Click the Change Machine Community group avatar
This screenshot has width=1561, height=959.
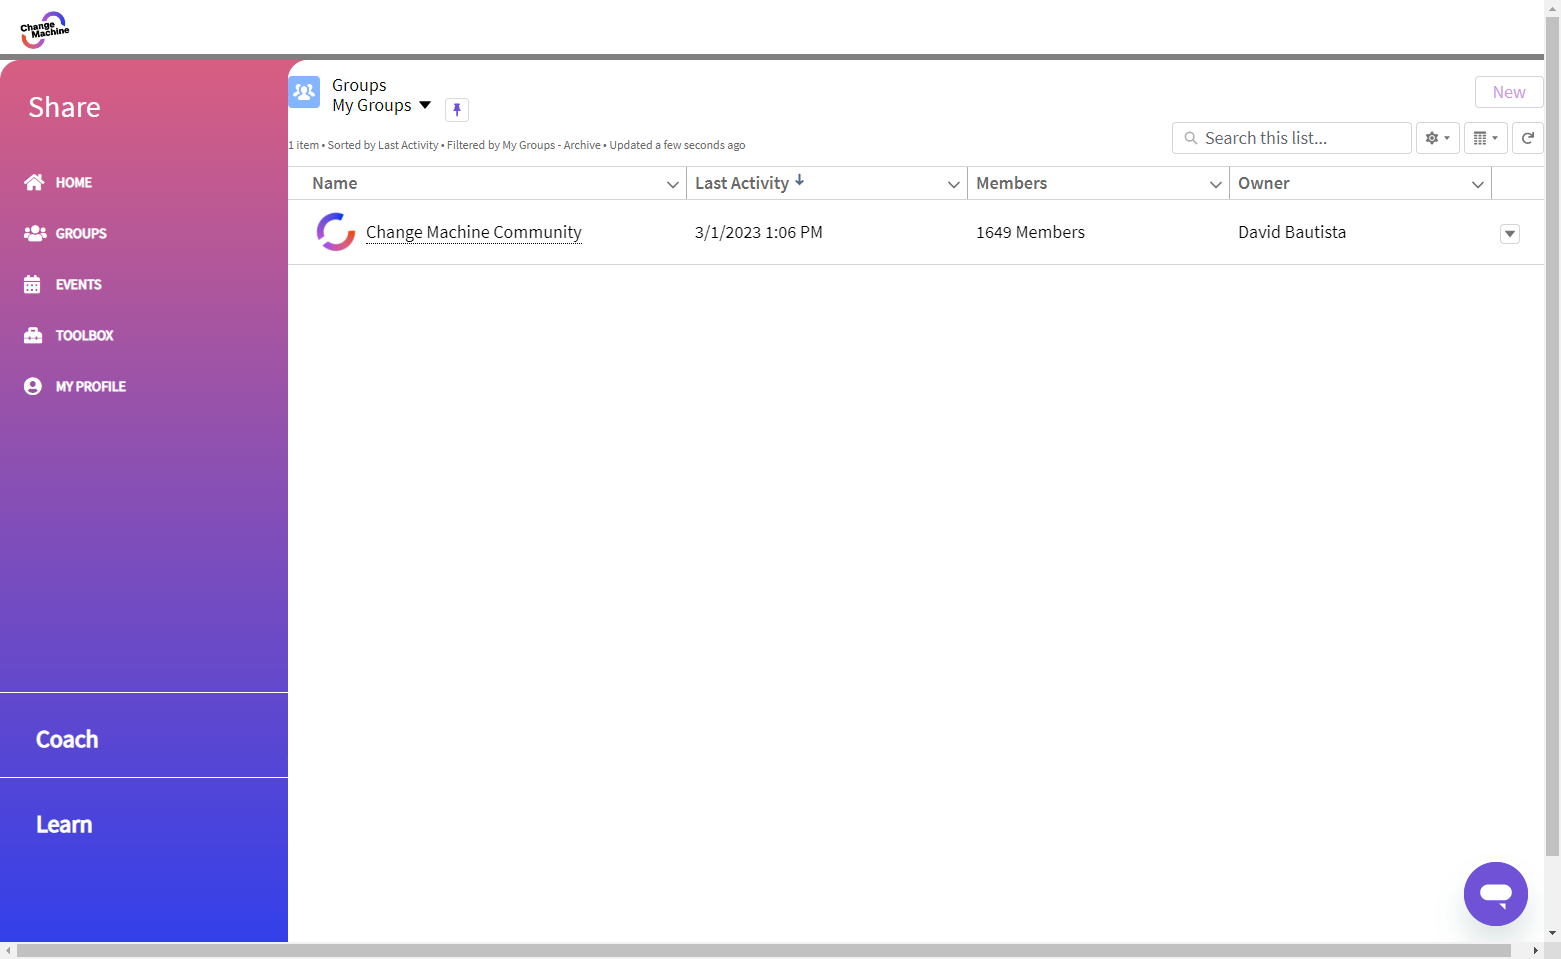[336, 232]
